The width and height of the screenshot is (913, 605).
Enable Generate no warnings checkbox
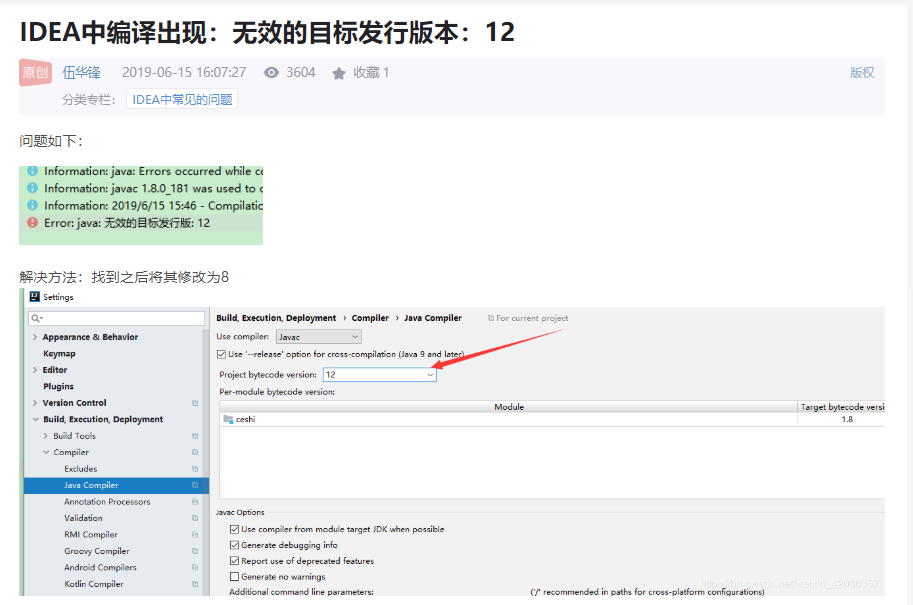(234, 576)
